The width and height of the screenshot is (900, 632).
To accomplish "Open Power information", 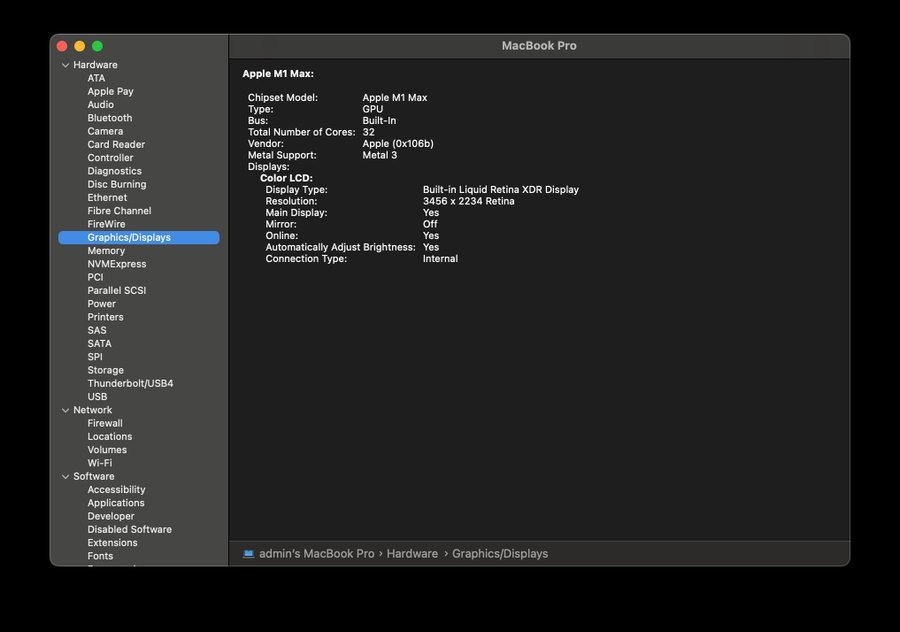I will point(102,304).
